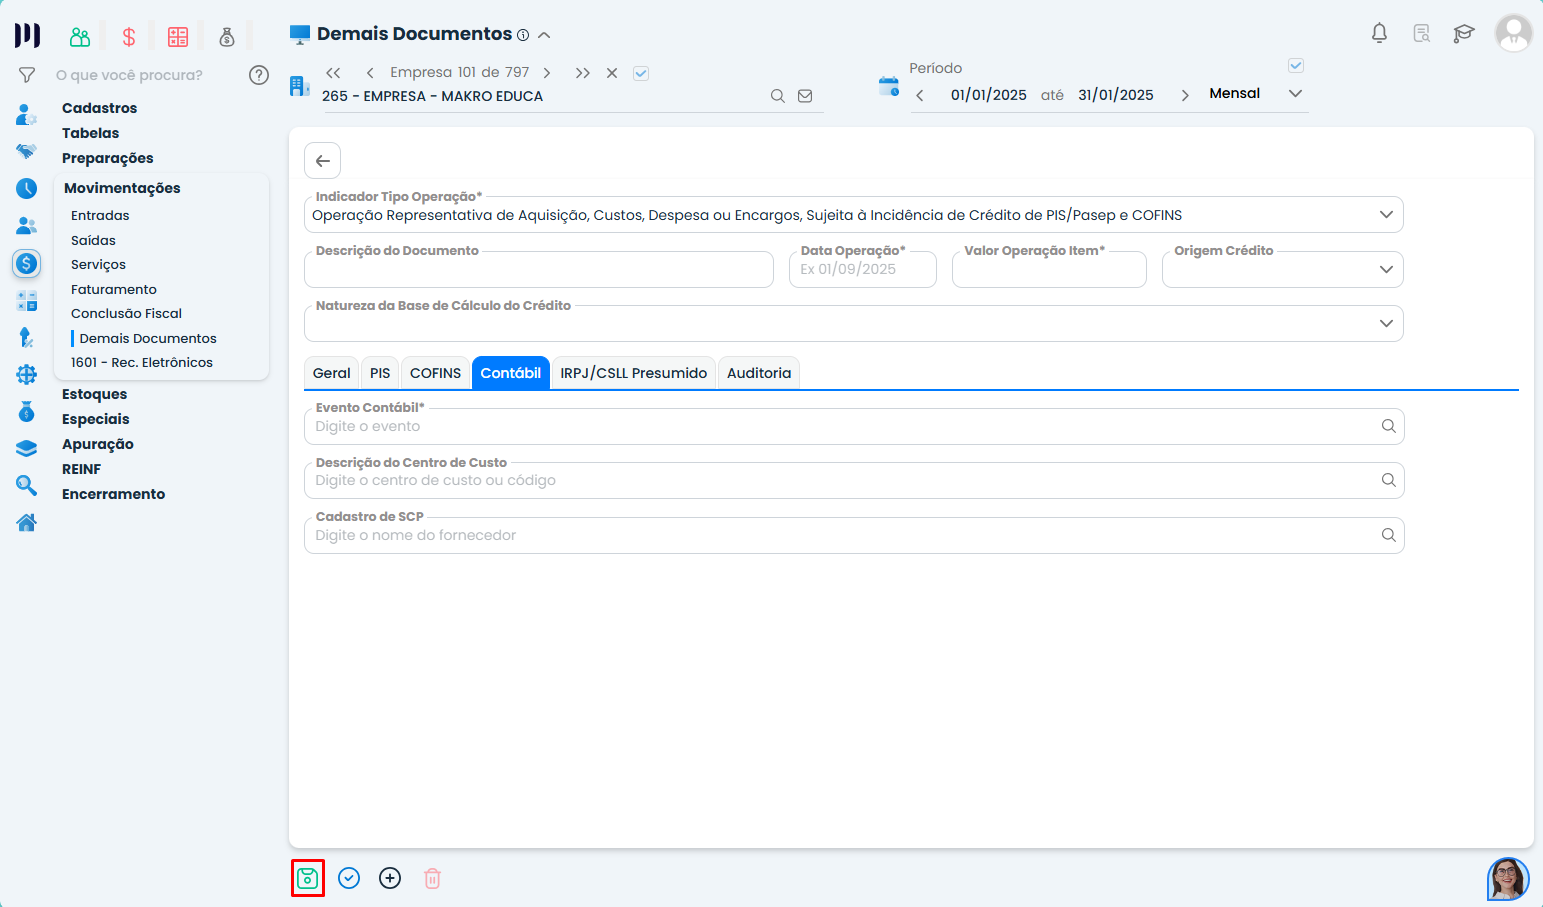This screenshot has width=1543, height=907.
Task: Switch to the Auditoria tab
Action: pyautogui.click(x=758, y=373)
